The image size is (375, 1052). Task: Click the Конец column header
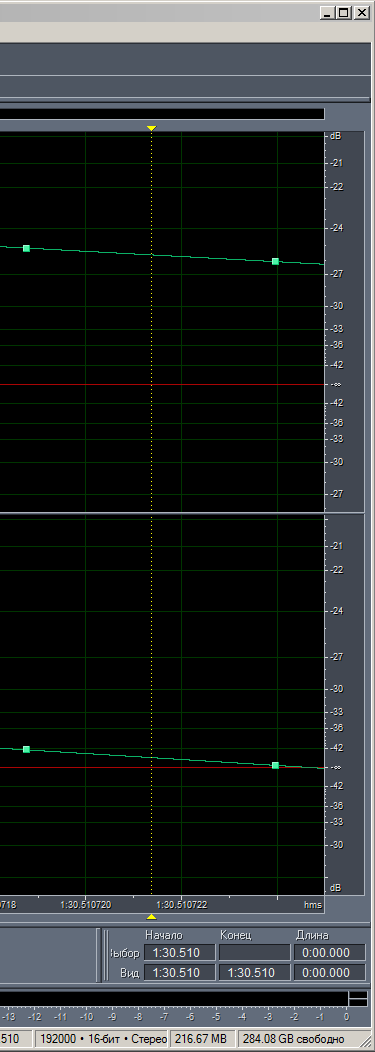[x=235, y=935]
